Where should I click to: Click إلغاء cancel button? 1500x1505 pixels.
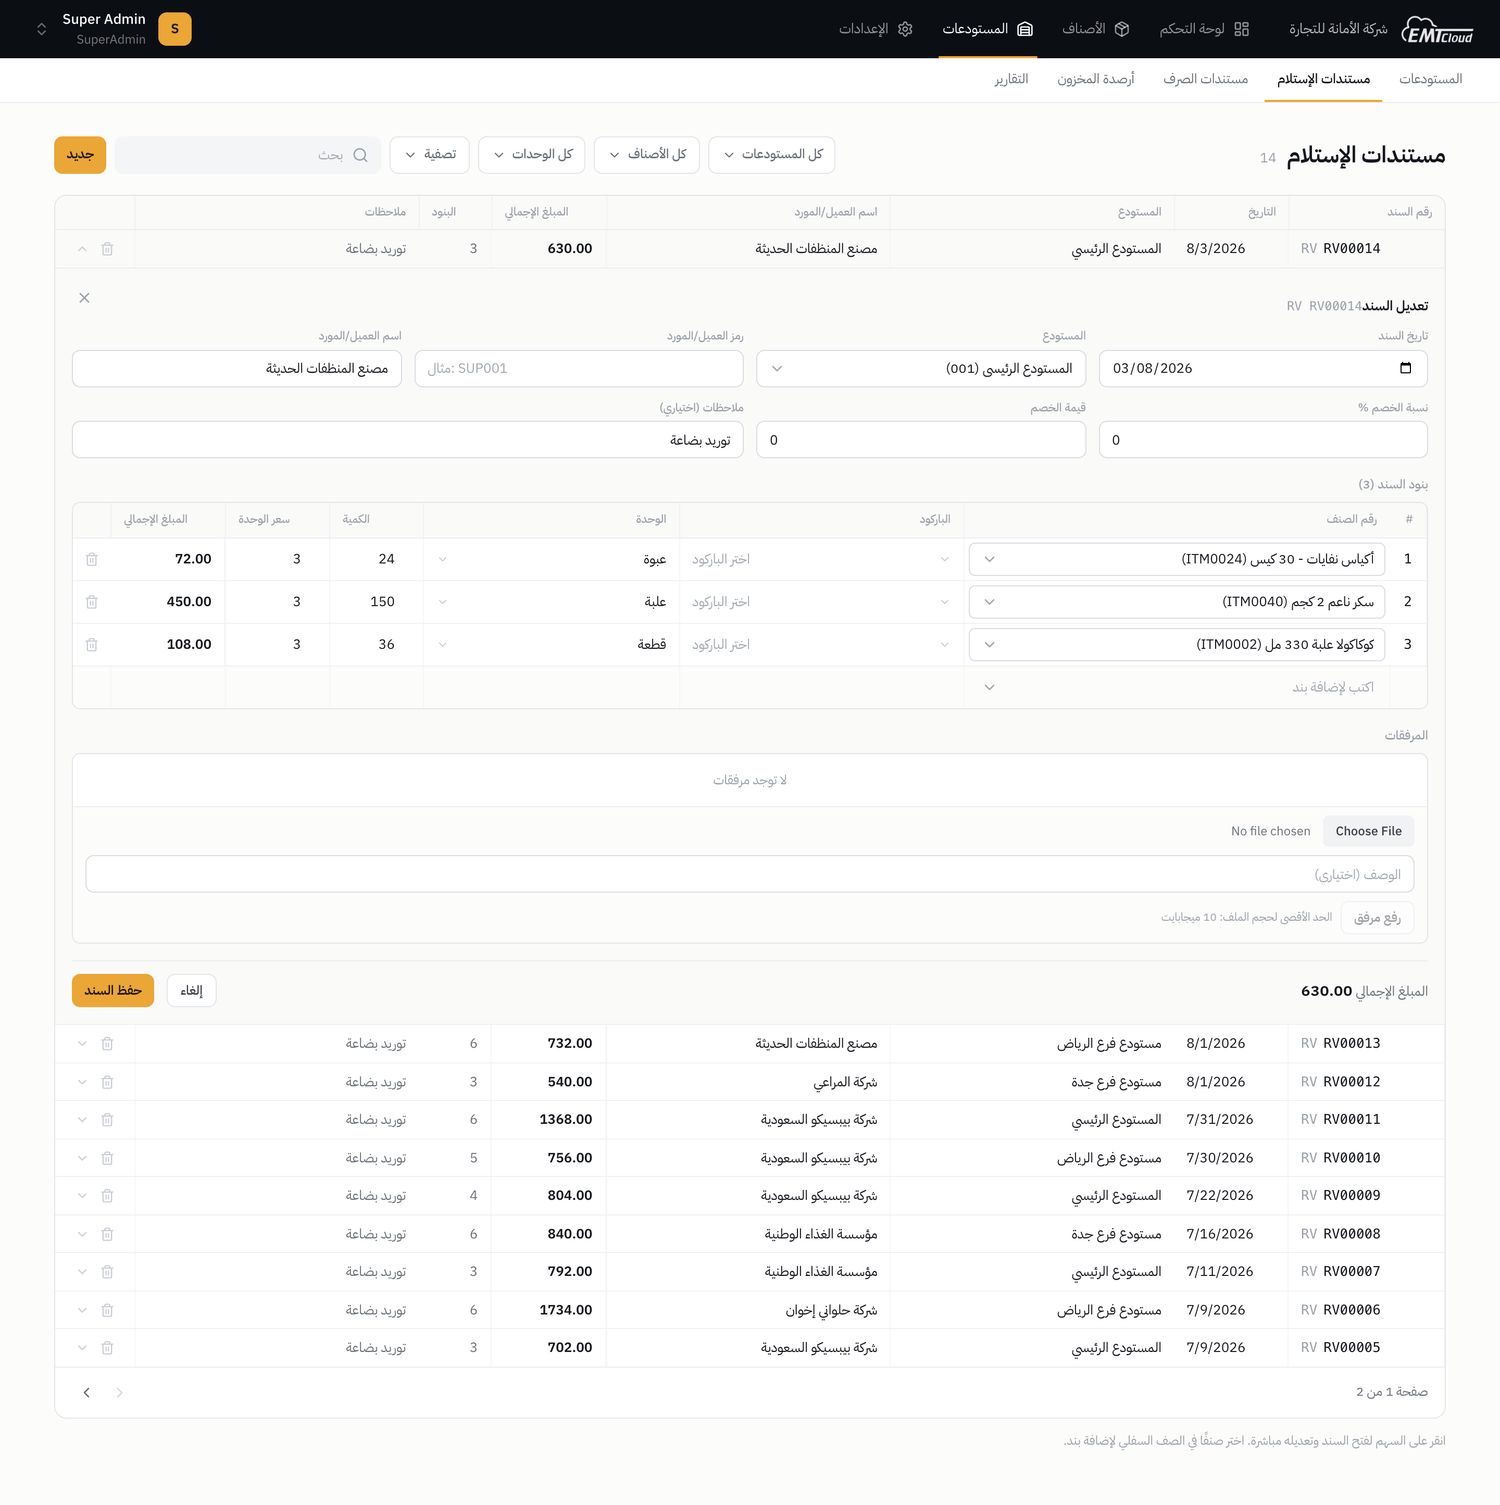[191, 991]
